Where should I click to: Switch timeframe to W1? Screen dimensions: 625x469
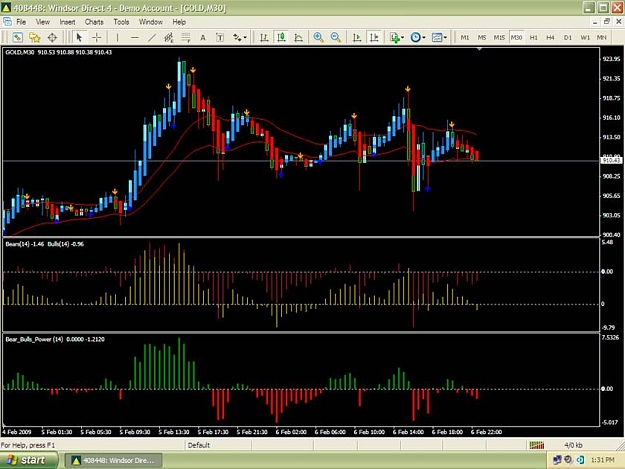[585, 37]
